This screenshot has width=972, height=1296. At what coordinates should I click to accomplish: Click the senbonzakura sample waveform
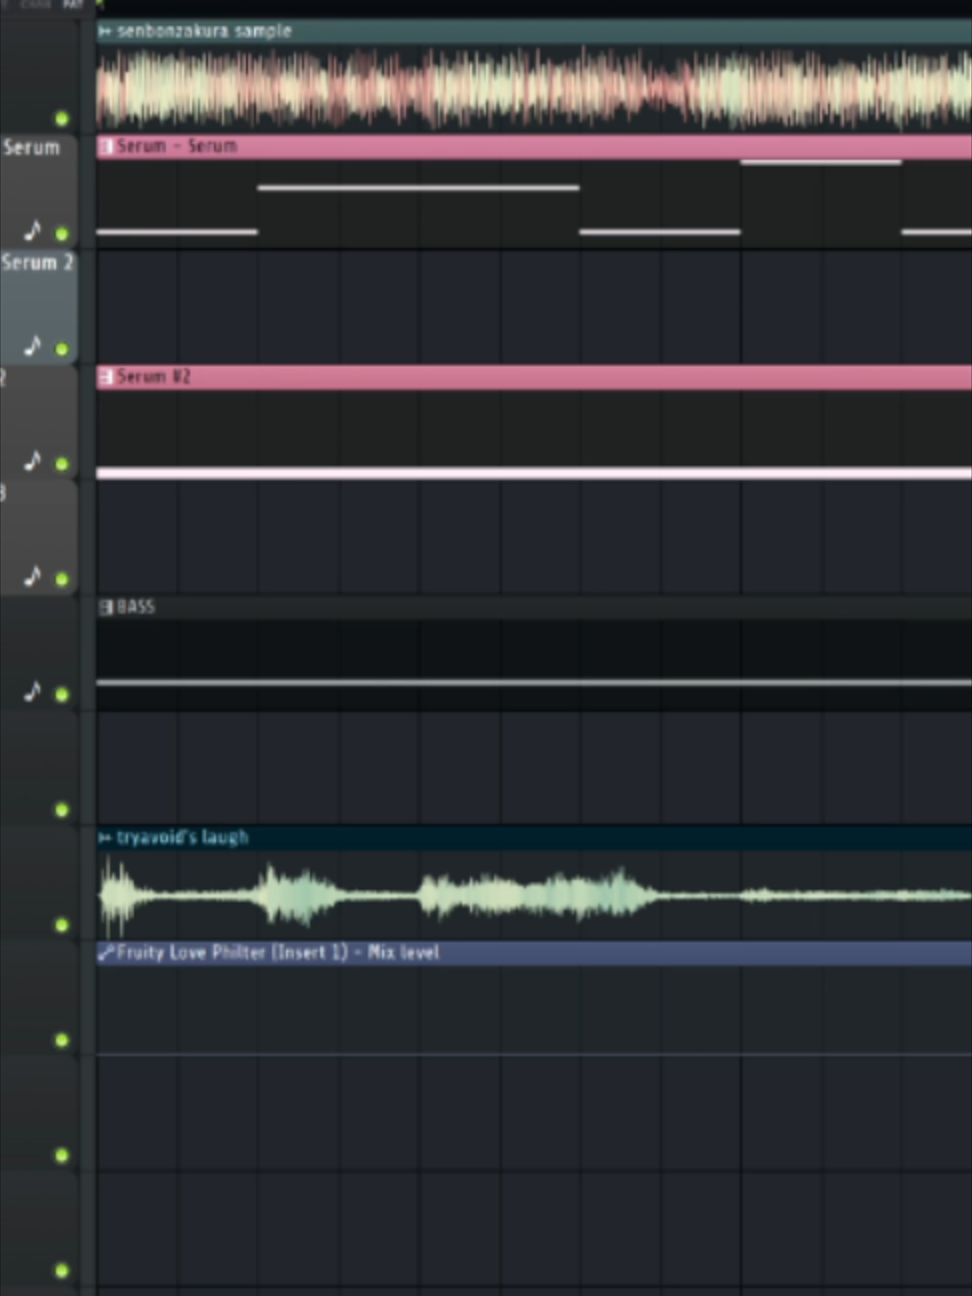click(534, 88)
